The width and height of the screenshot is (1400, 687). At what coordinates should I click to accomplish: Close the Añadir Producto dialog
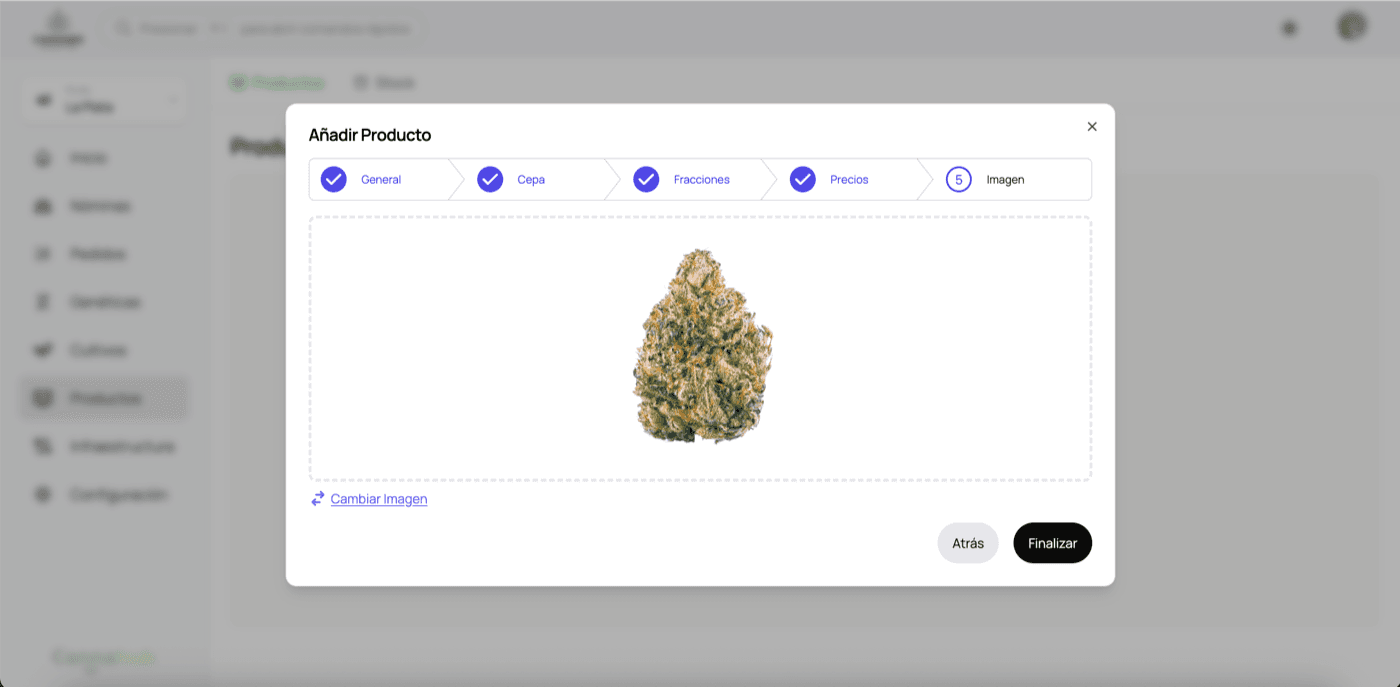pos(1092,127)
